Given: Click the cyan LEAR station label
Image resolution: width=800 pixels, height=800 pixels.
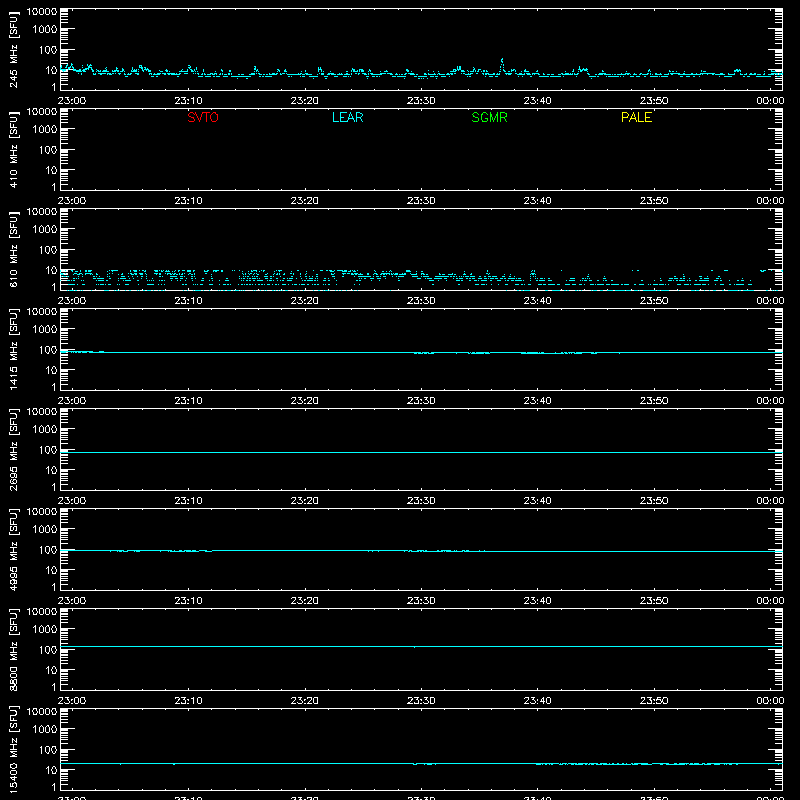Looking at the screenshot, I should pos(347,117).
